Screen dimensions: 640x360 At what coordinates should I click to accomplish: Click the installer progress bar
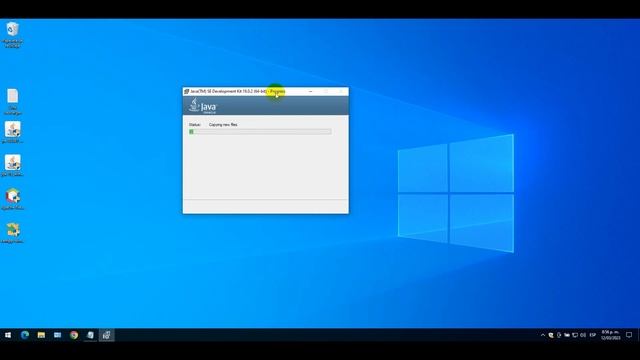point(260,131)
